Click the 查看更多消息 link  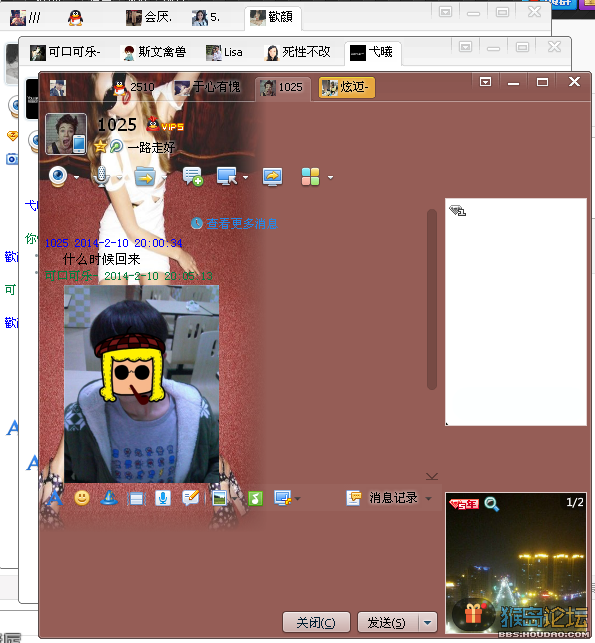pos(242,223)
